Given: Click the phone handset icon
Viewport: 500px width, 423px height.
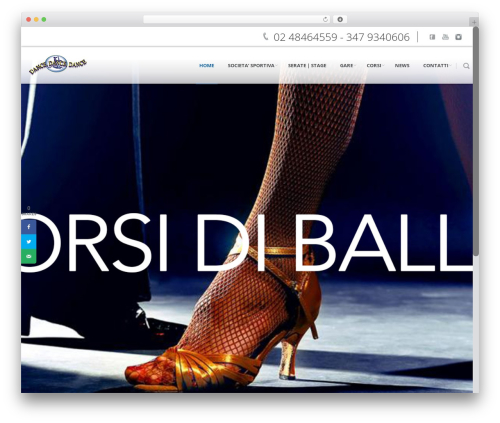Looking at the screenshot, I should point(265,36).
